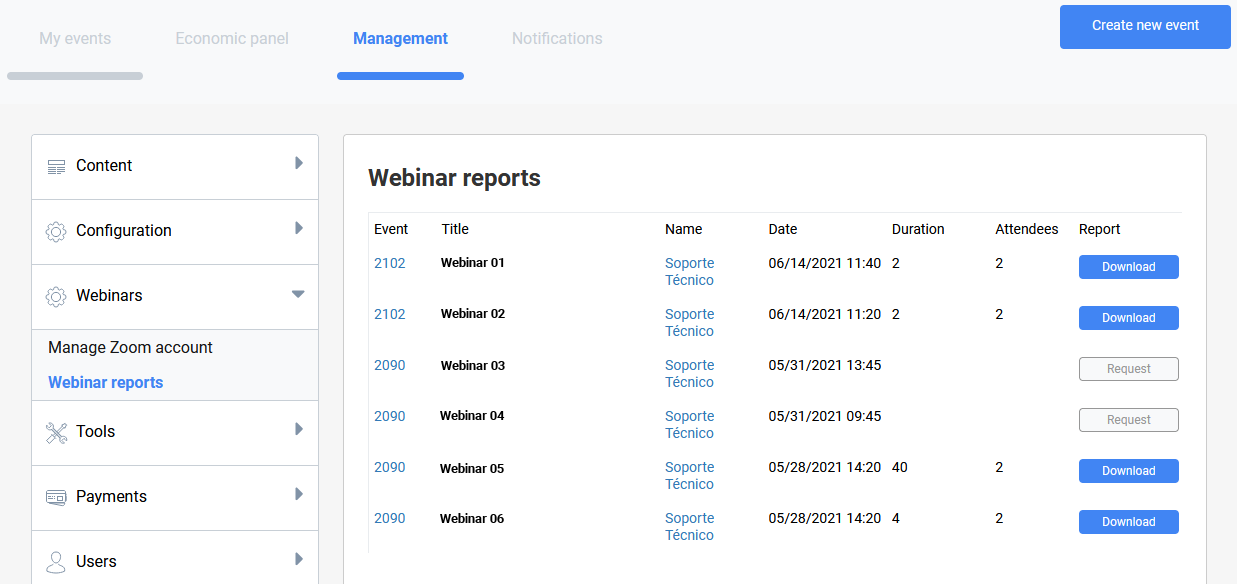
Task: Expand the Payments section arrow
Action: [x=298, y=494]
